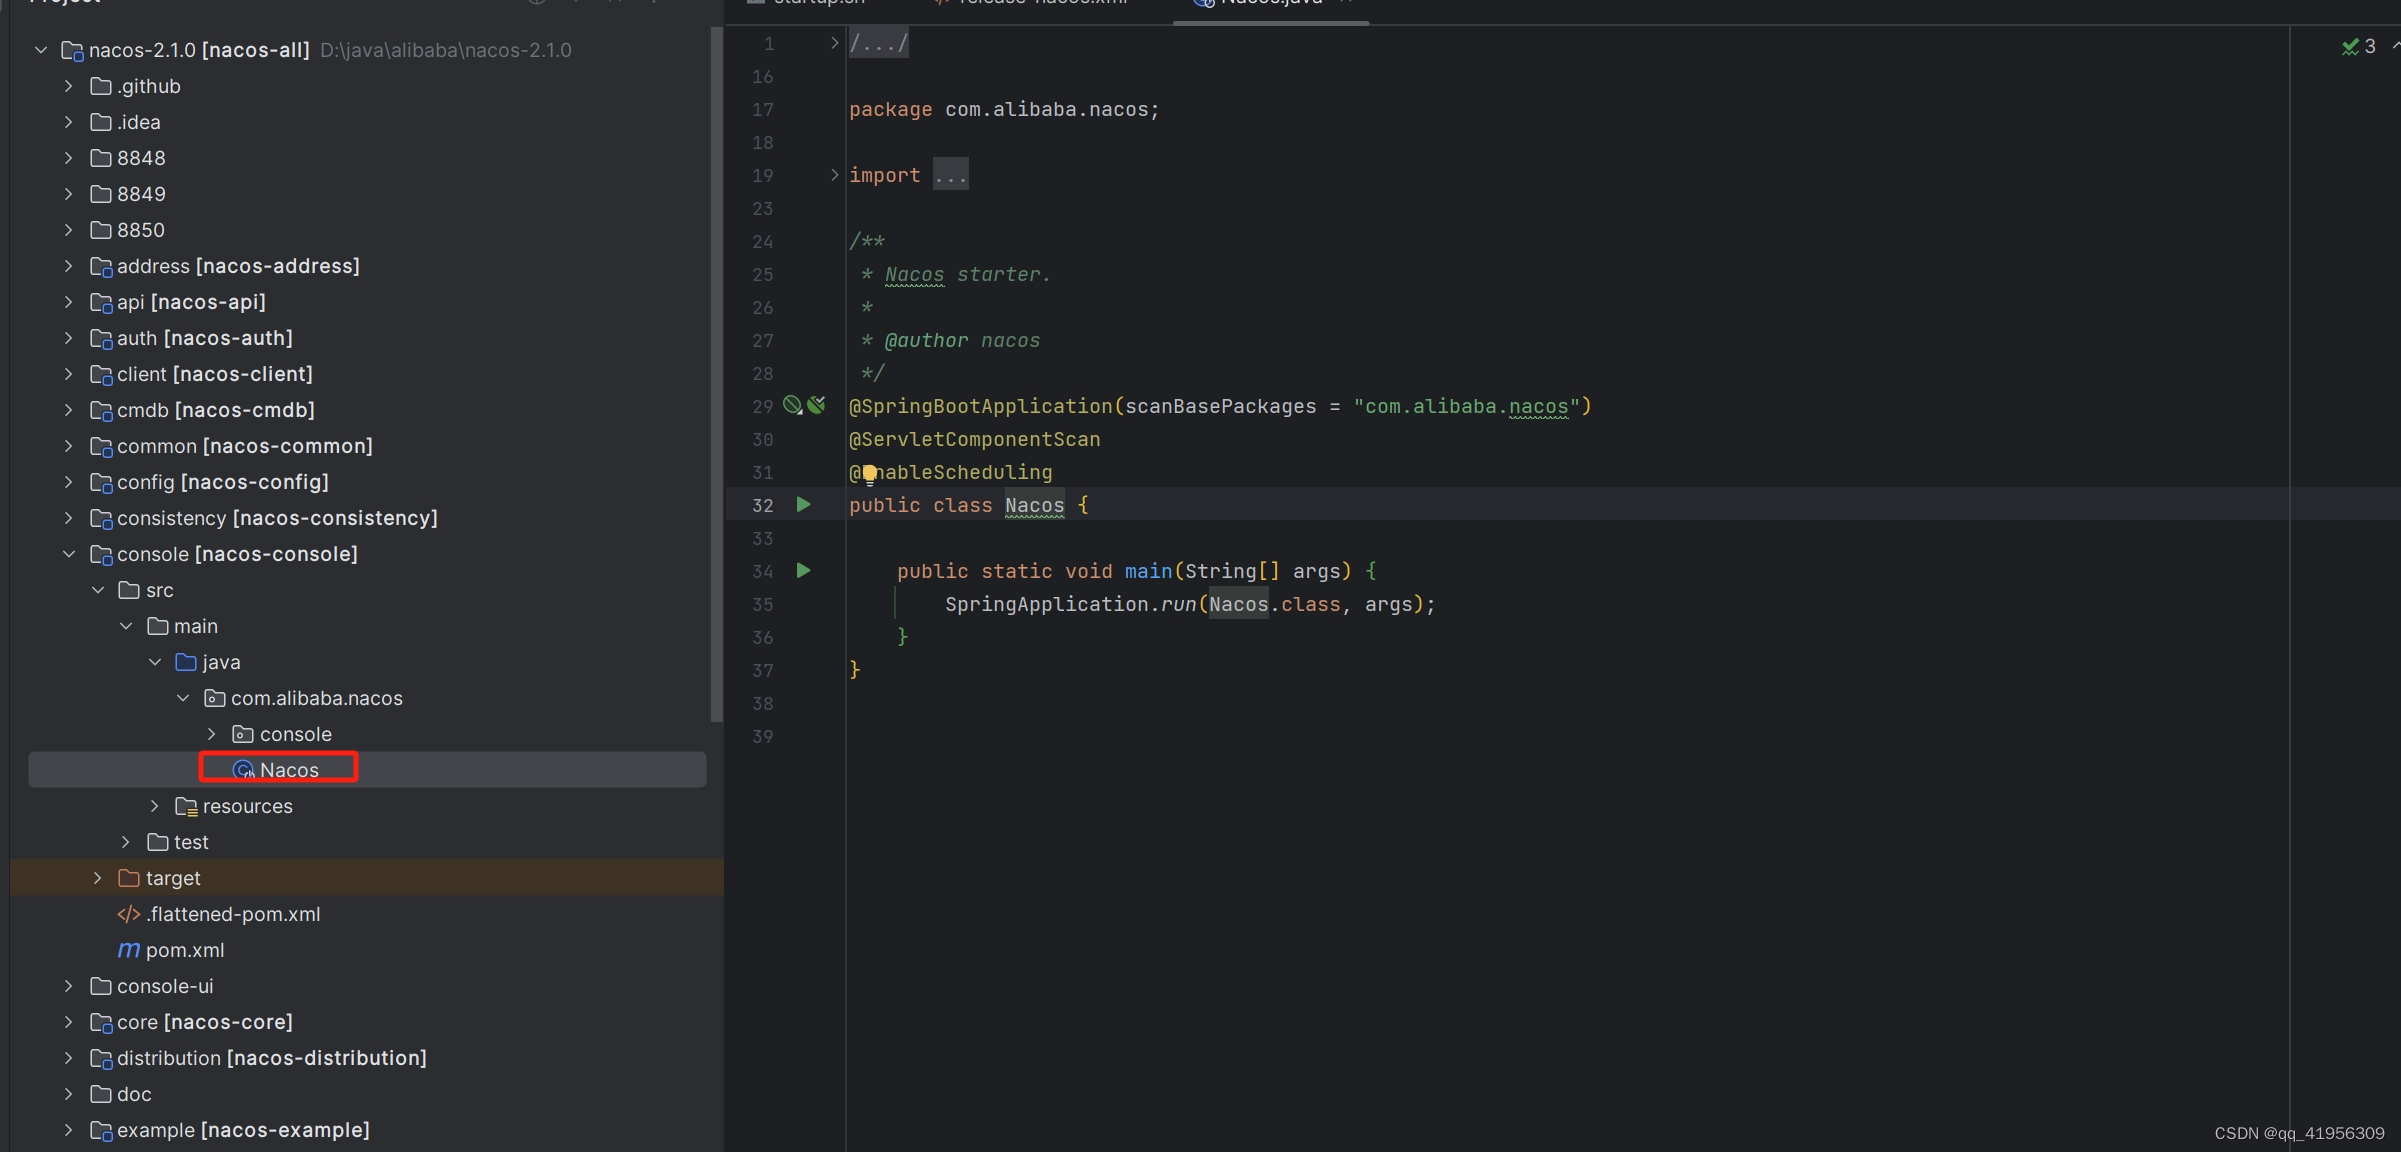Unfold the import block on line 19

coord(834,175)
